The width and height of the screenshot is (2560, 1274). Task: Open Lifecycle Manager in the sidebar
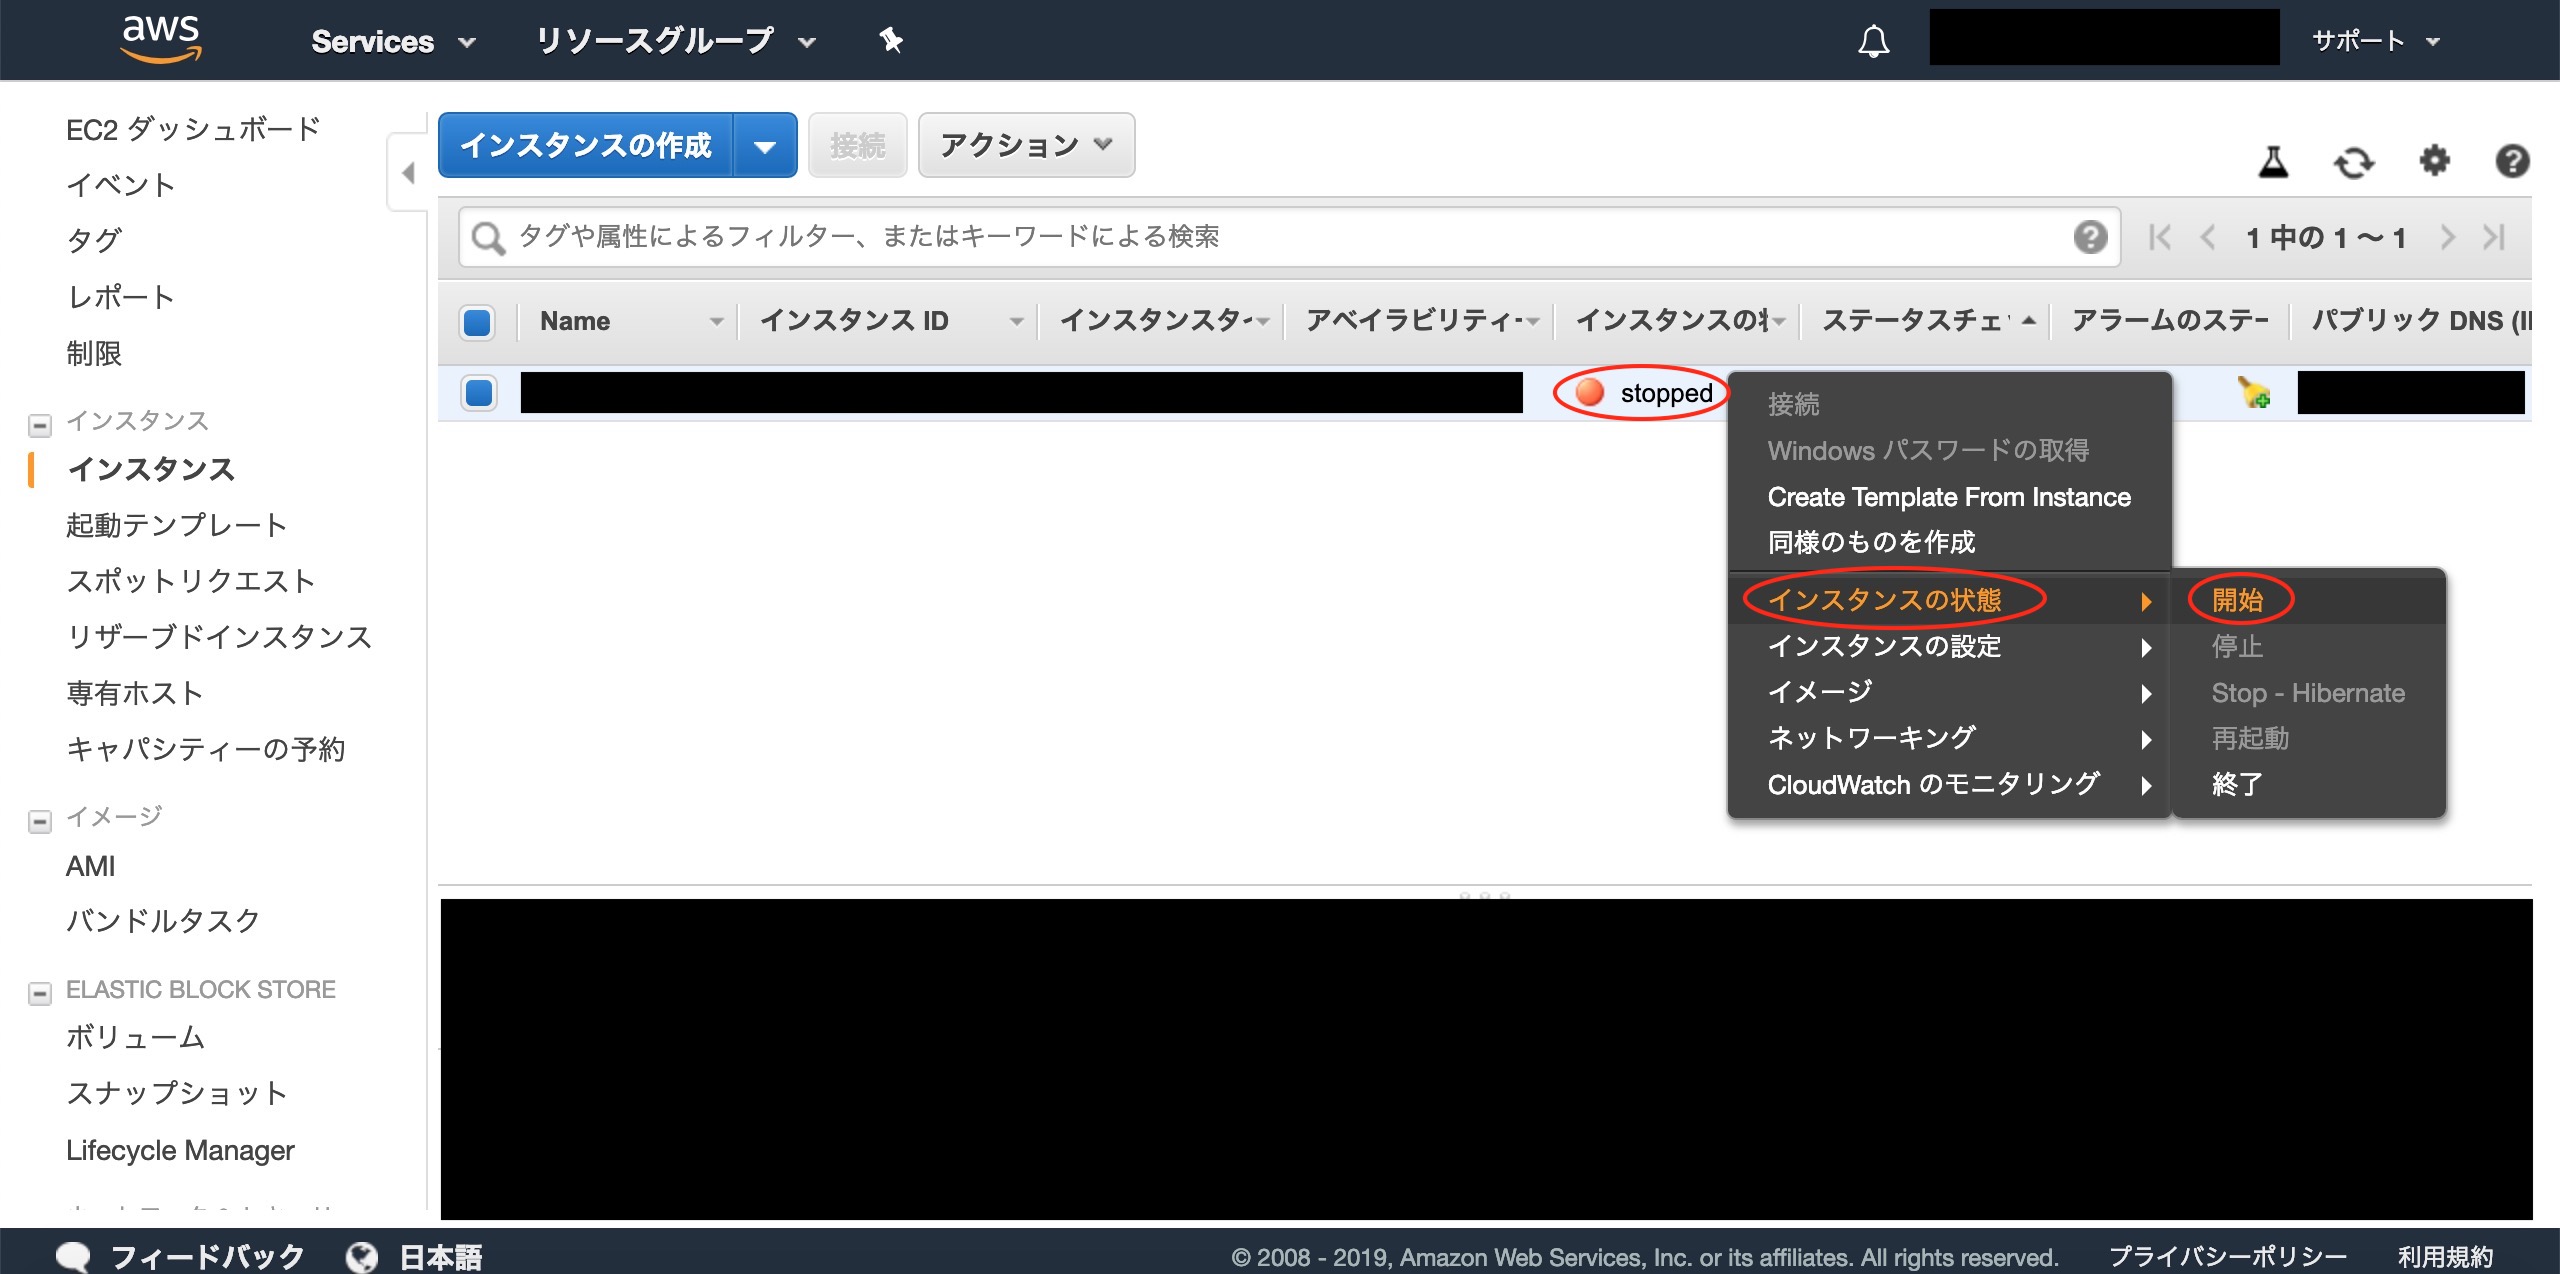(180, 1150)
